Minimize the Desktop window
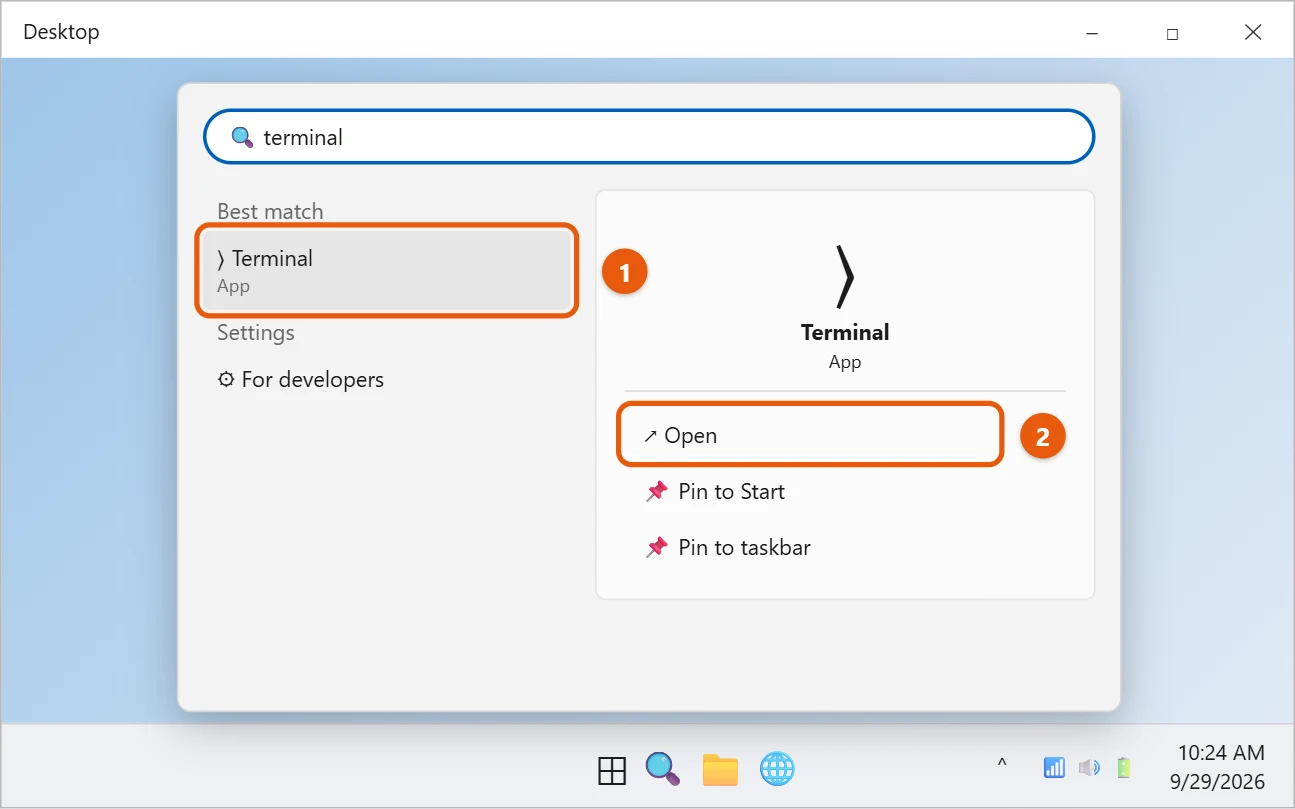This screenshot has height=809, width=1295. click(x=1091, y=33)
